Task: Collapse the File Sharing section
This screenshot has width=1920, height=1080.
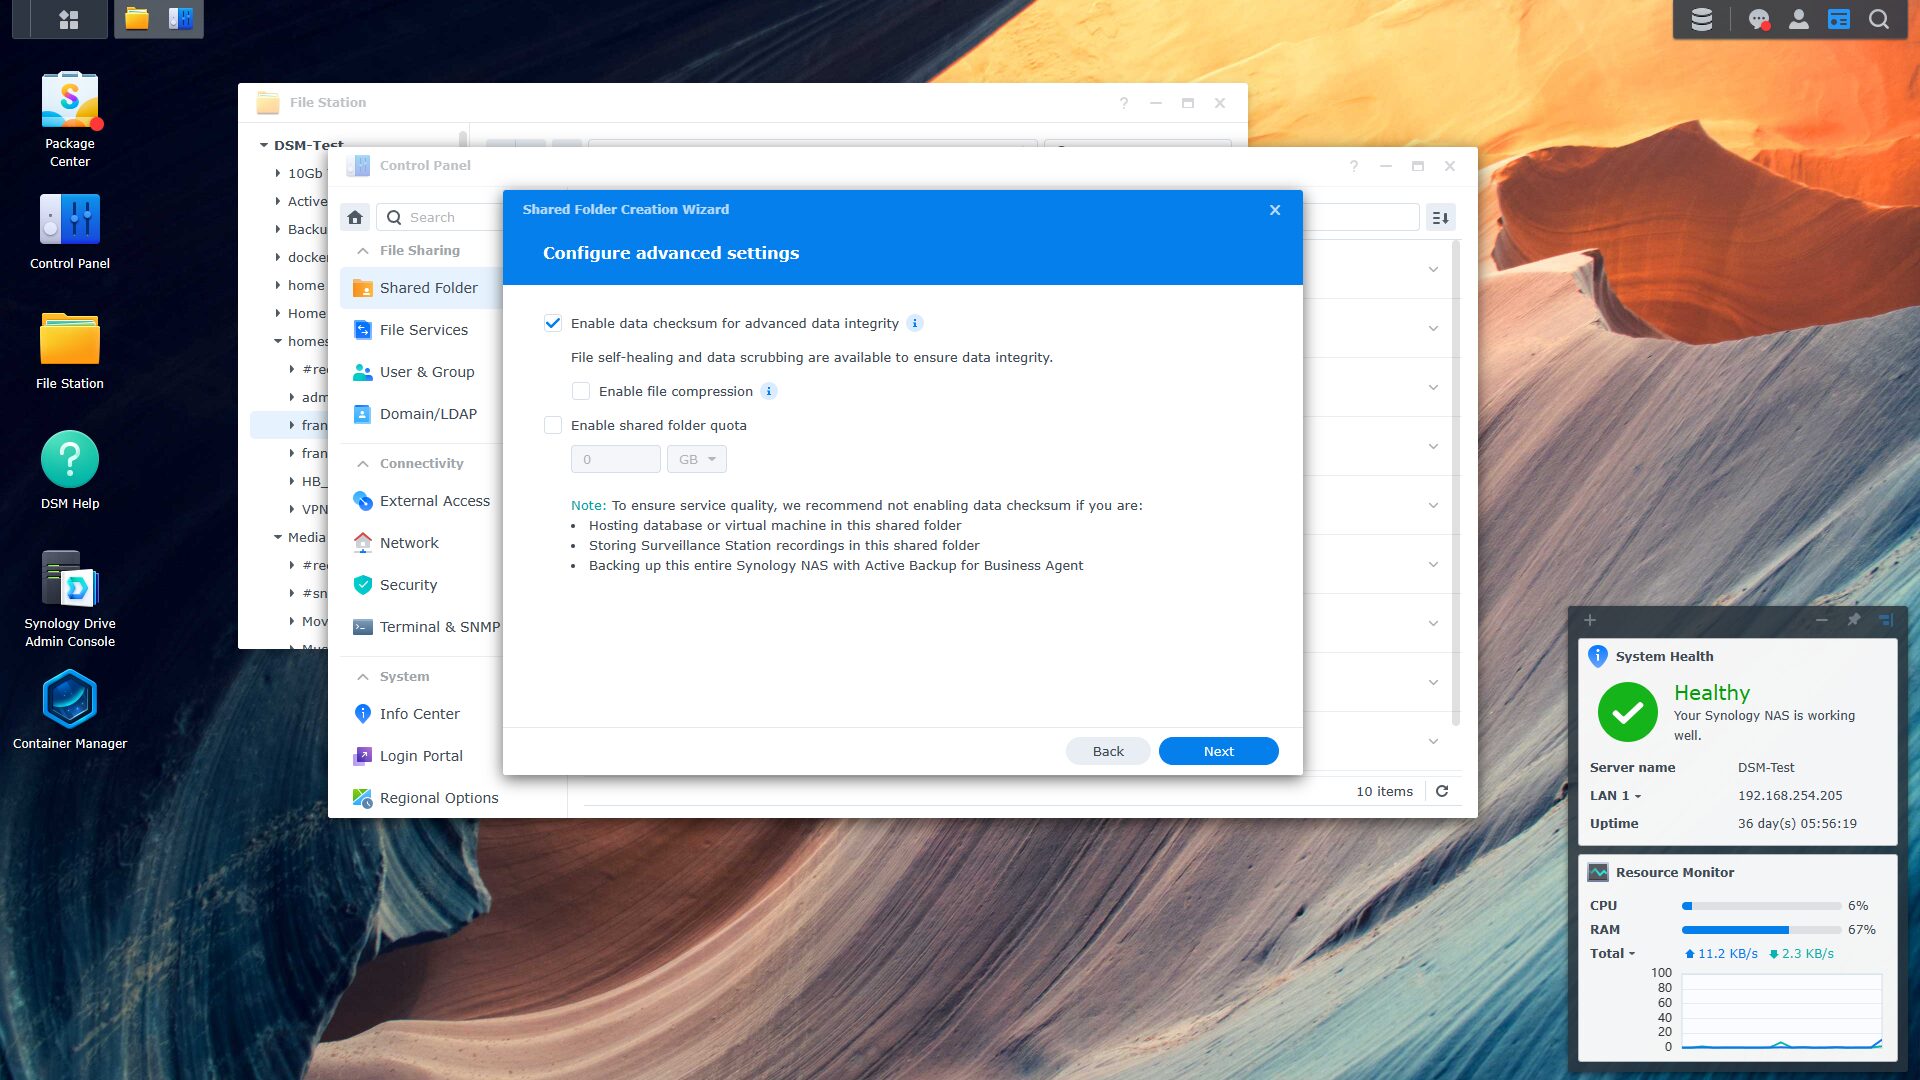Action: (x=363, y=251)
